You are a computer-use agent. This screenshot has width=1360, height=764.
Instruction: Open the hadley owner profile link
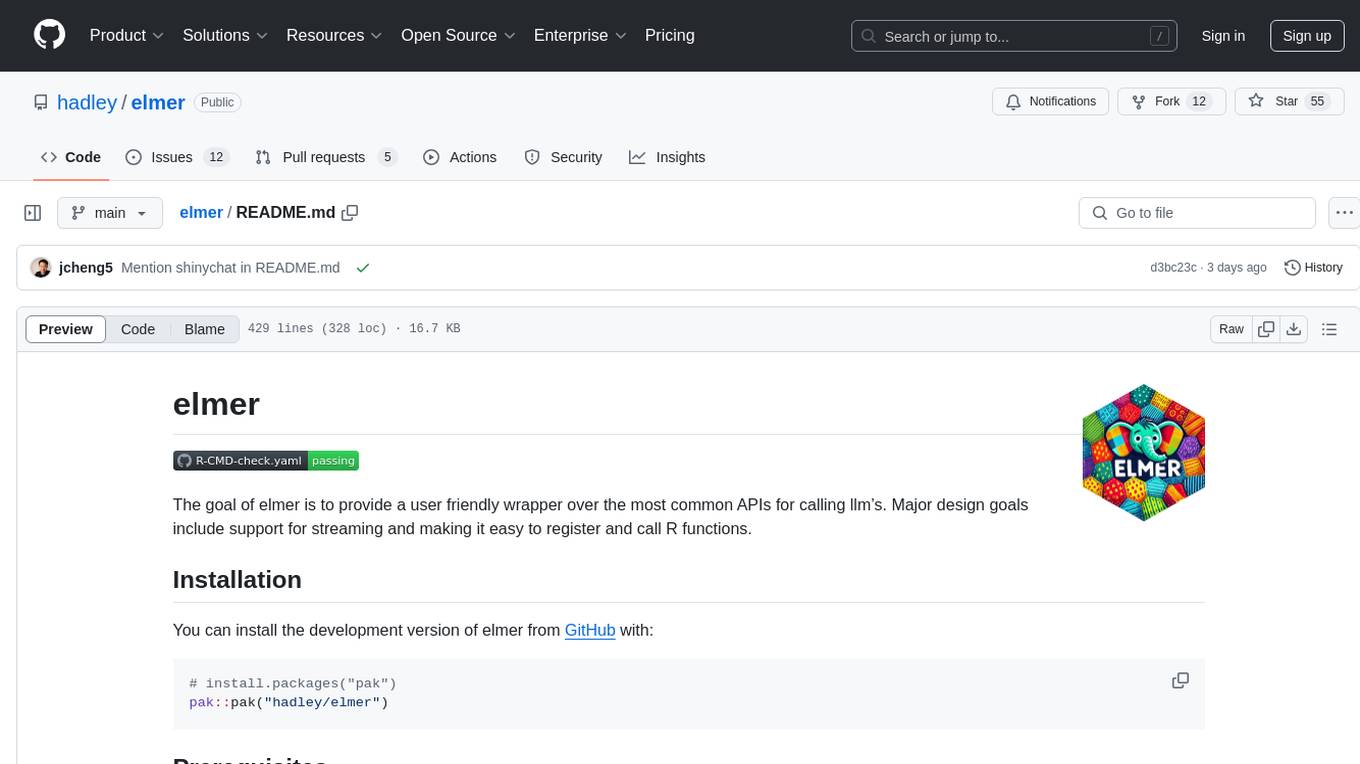tap(87, 102)
